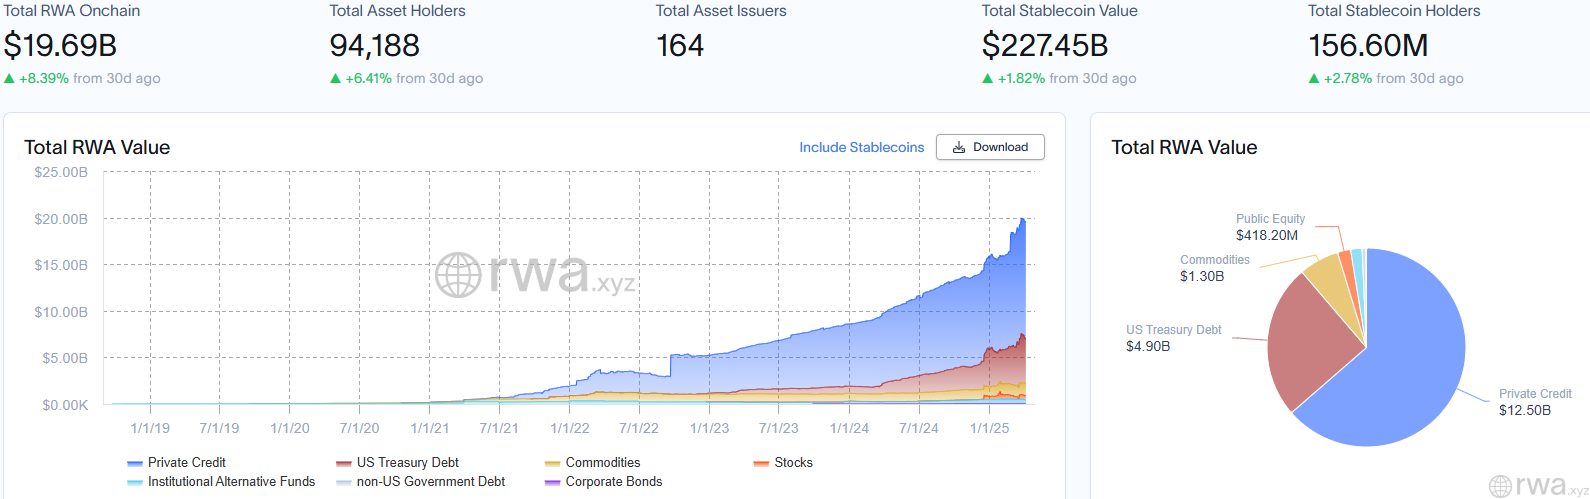Hide the Stocks legend series

pyautogui.click(x=784, y=463)
